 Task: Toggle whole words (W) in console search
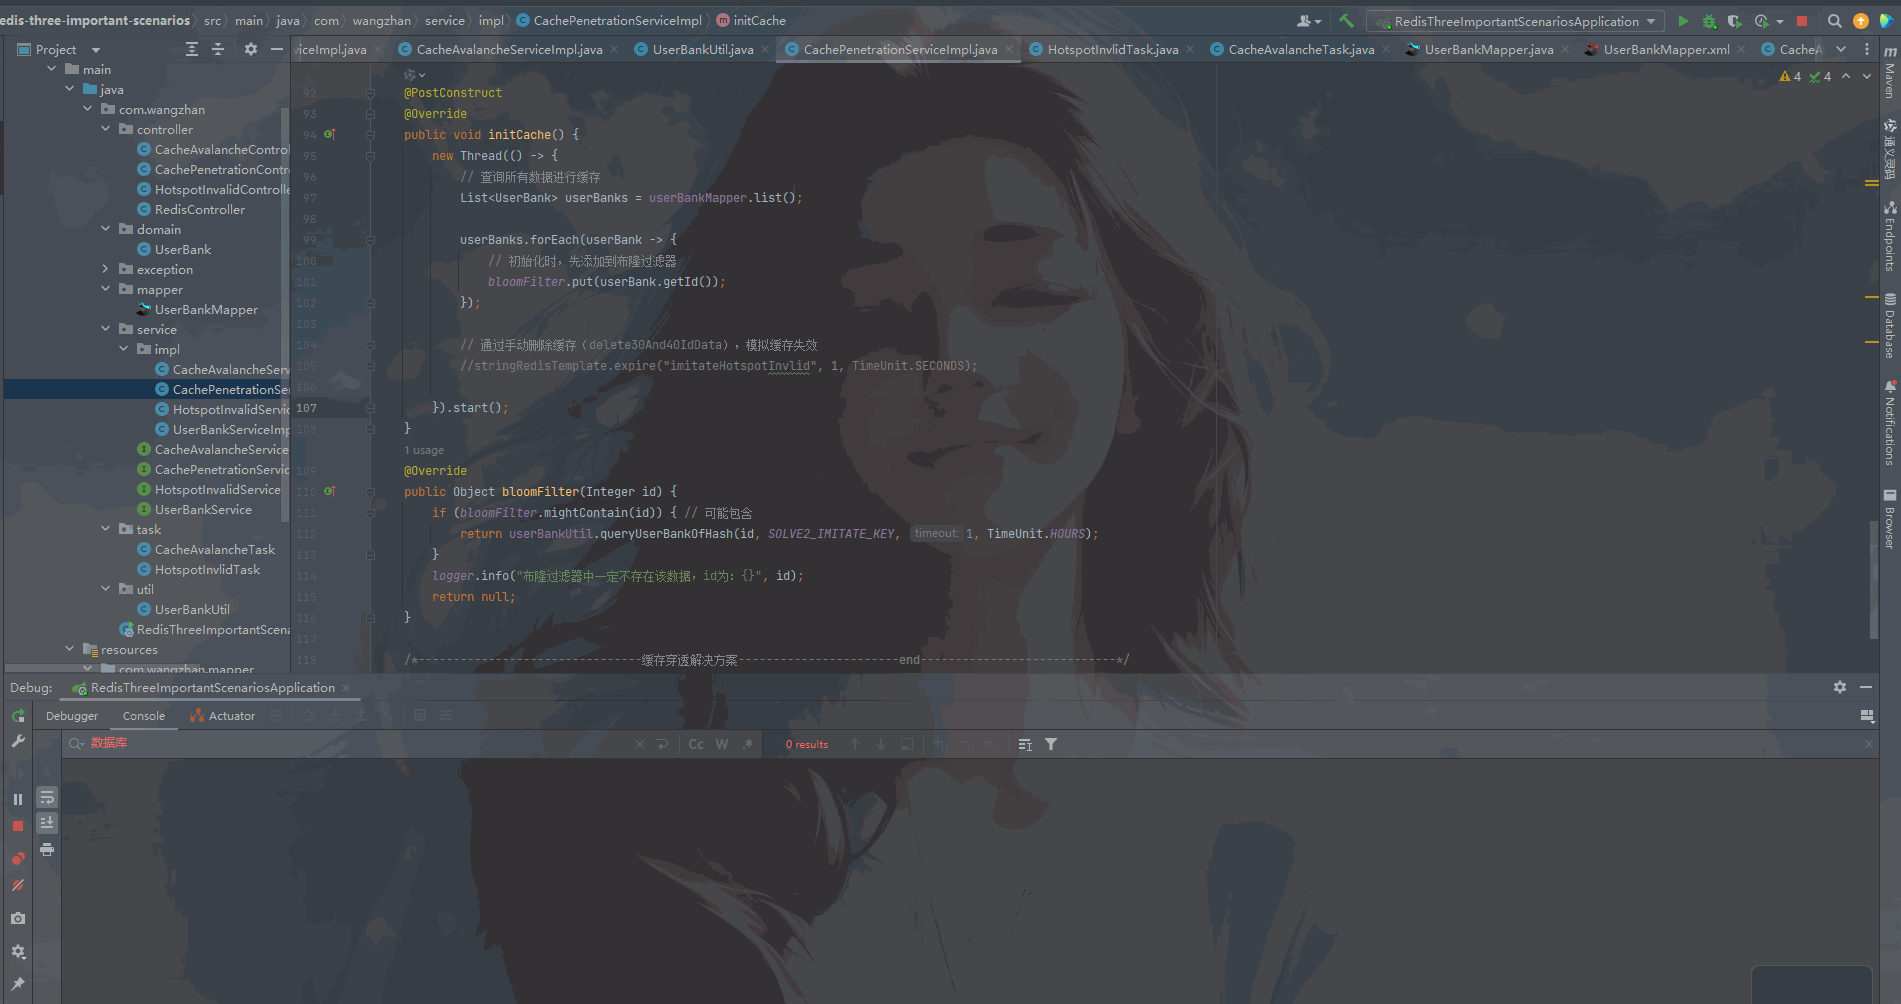[722, 744]
